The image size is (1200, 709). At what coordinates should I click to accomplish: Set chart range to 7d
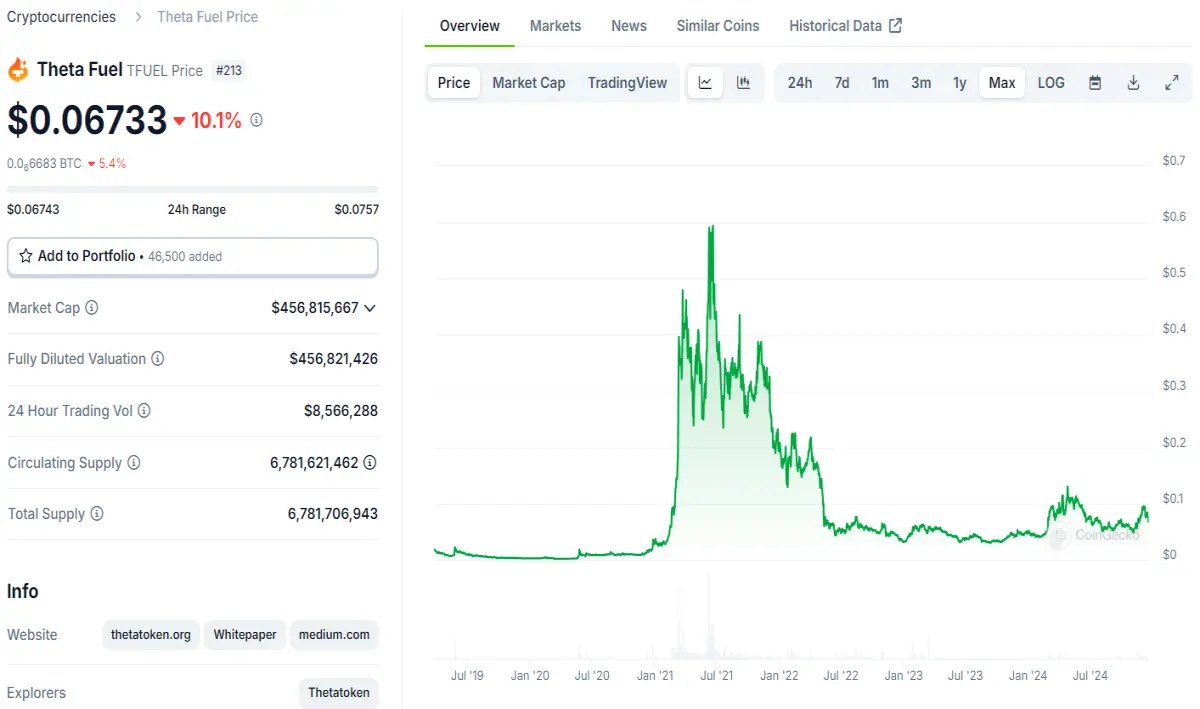[x=842, y=83]
